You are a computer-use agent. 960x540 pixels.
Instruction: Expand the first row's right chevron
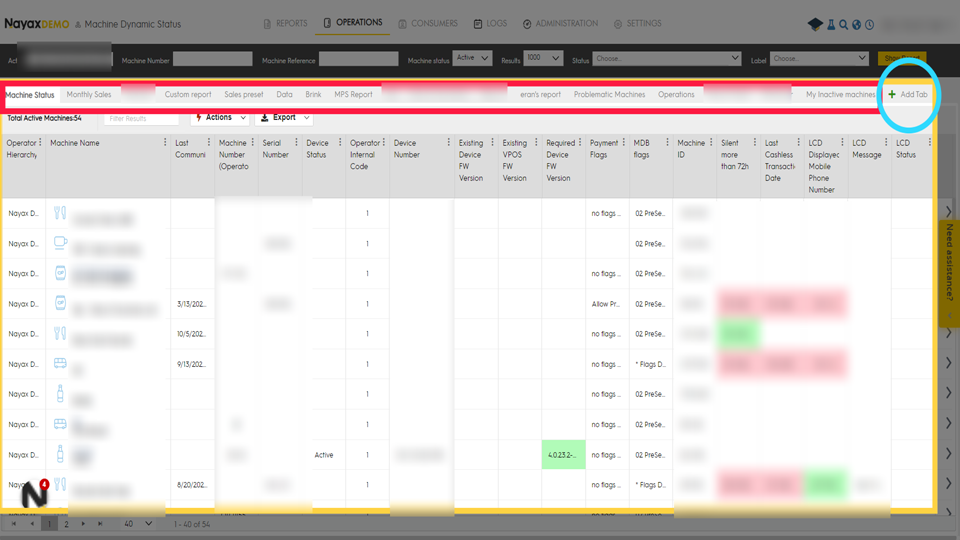948,211
